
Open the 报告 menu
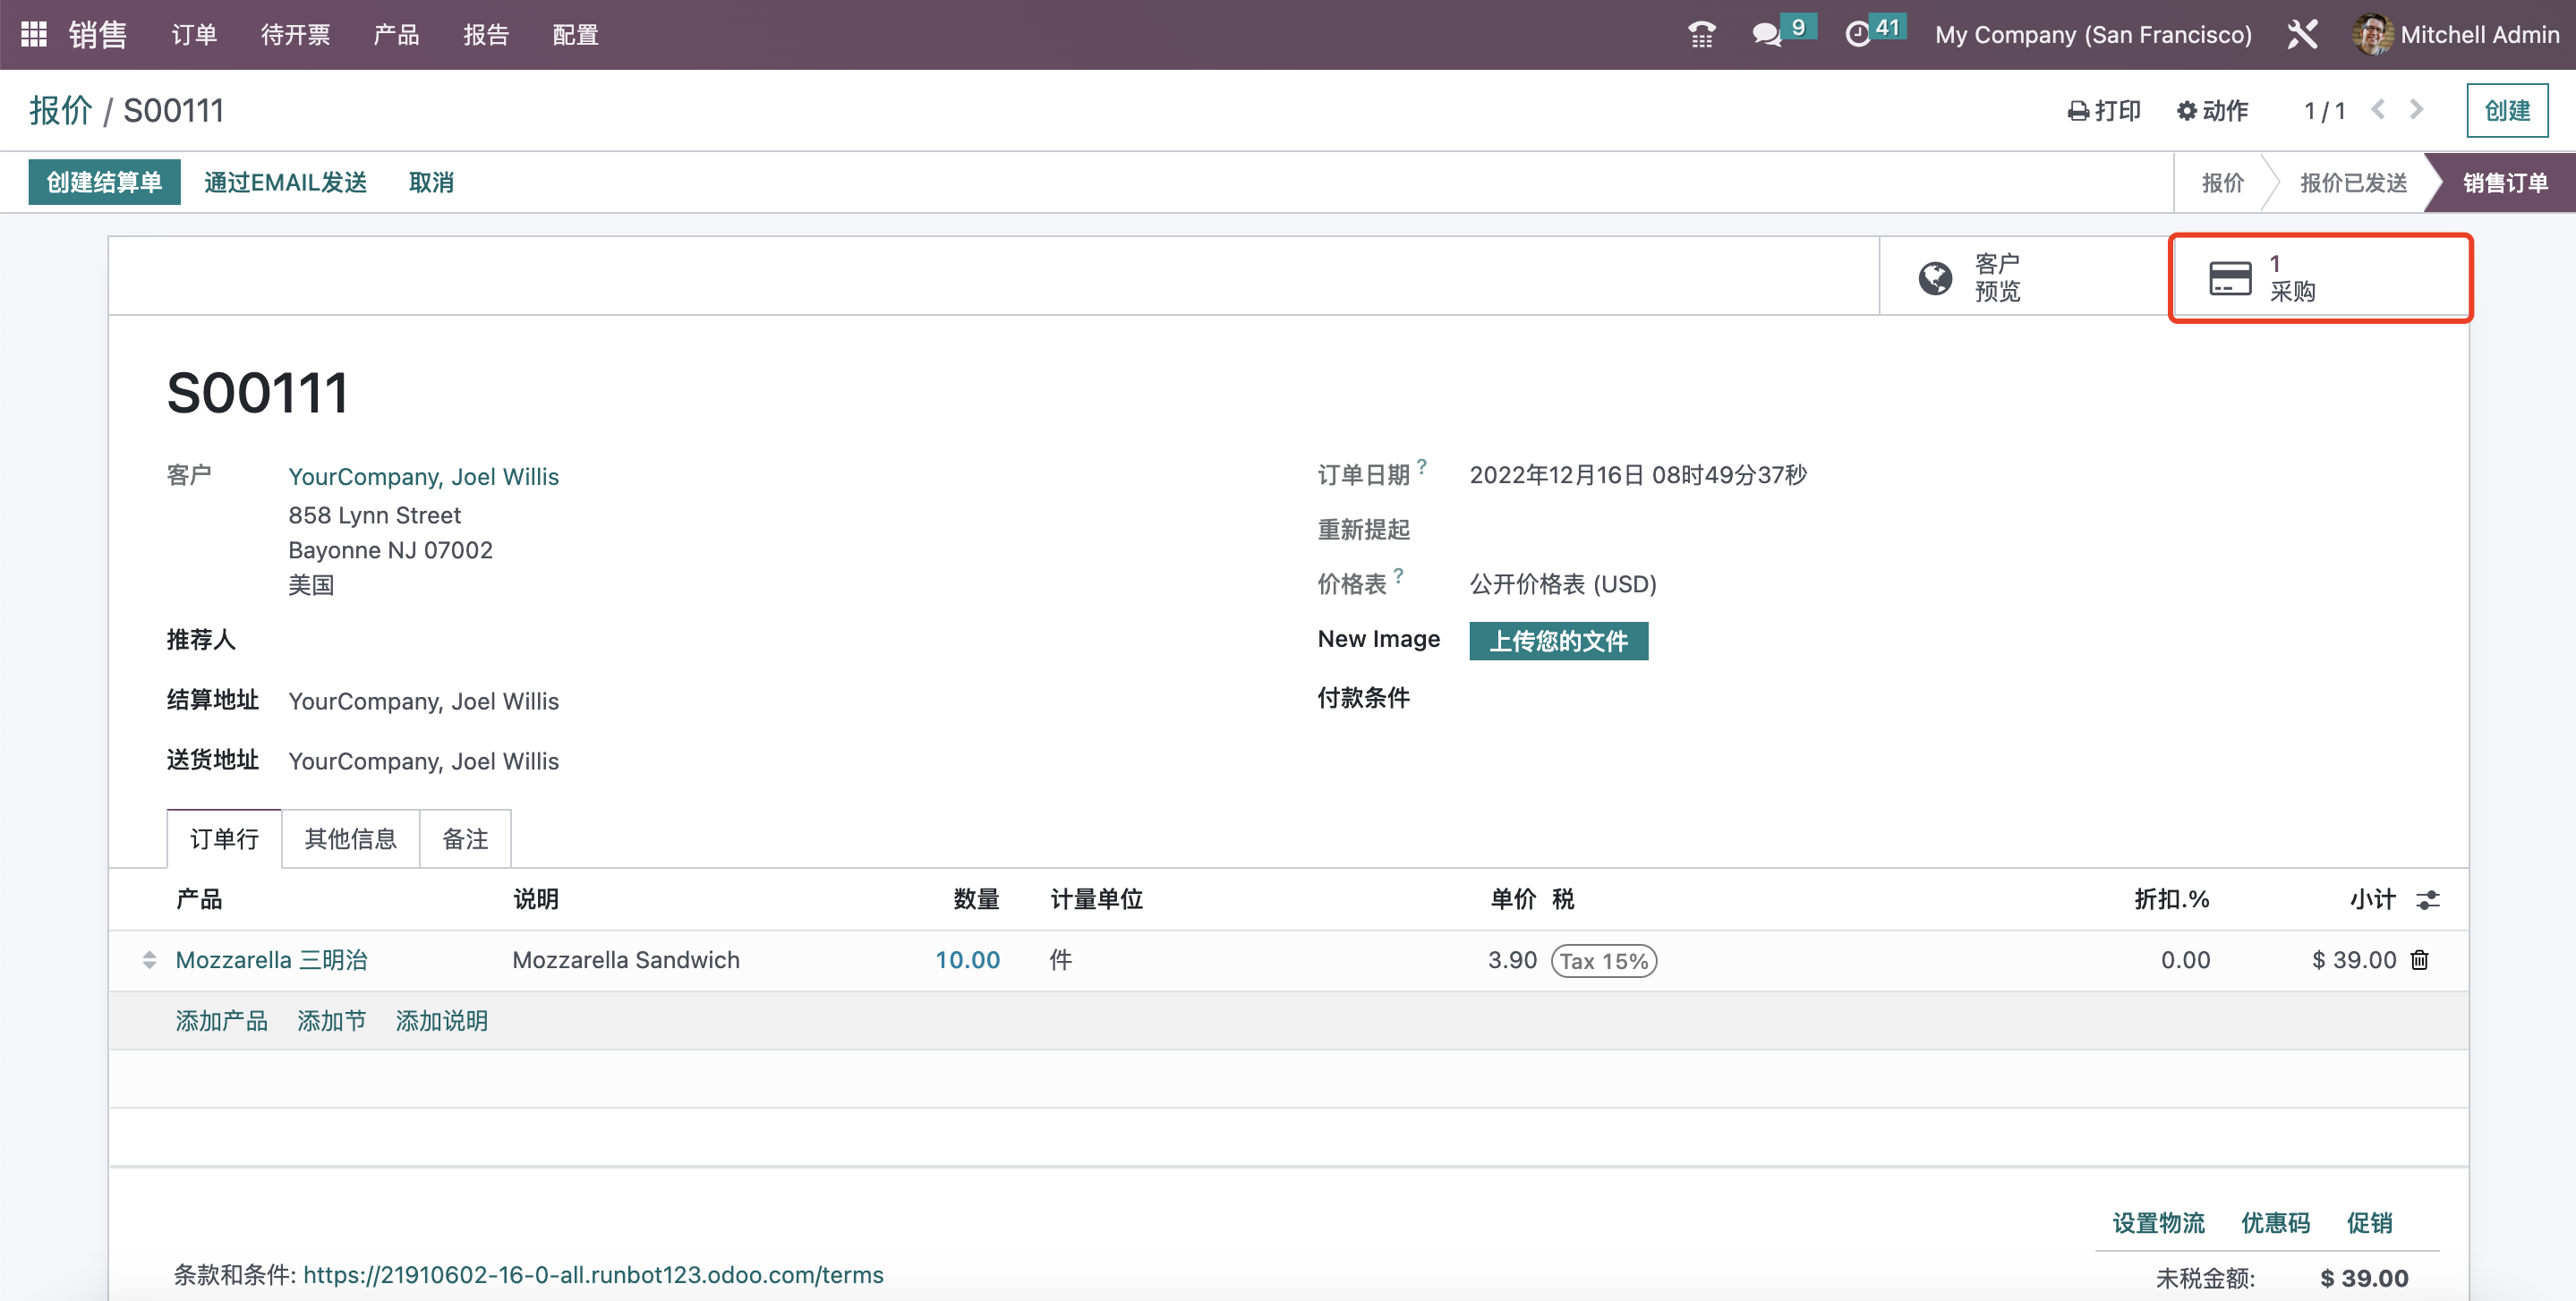point(486,35)
